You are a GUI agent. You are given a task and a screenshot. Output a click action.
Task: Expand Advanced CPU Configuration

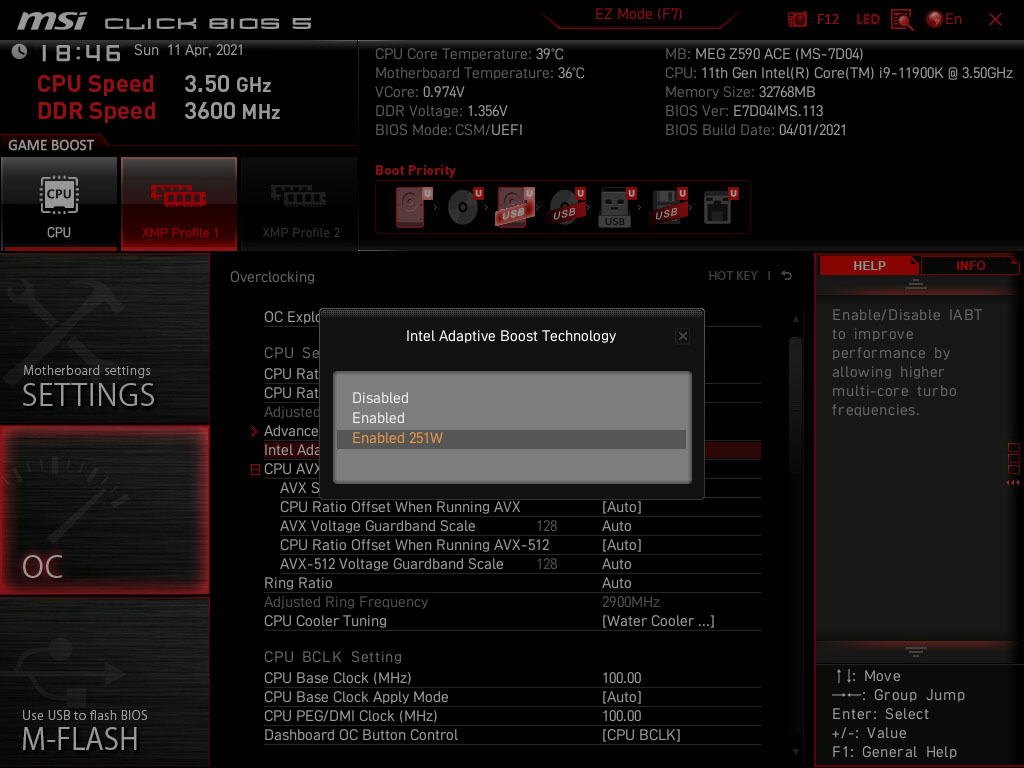pos(291,431)
